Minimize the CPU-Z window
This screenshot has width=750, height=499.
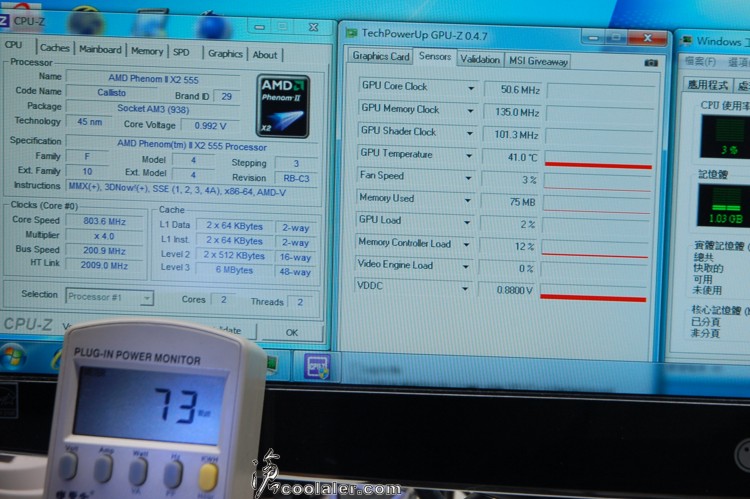[260, 27]
